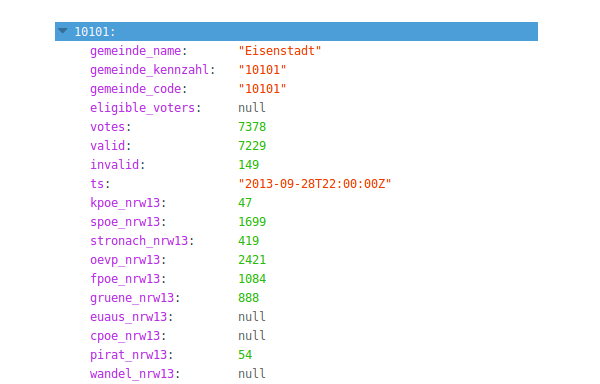The width and height of the screenshot is (600, 384).
Task: Click the kpoe_nrw13 key
Action: click(125, 203)
